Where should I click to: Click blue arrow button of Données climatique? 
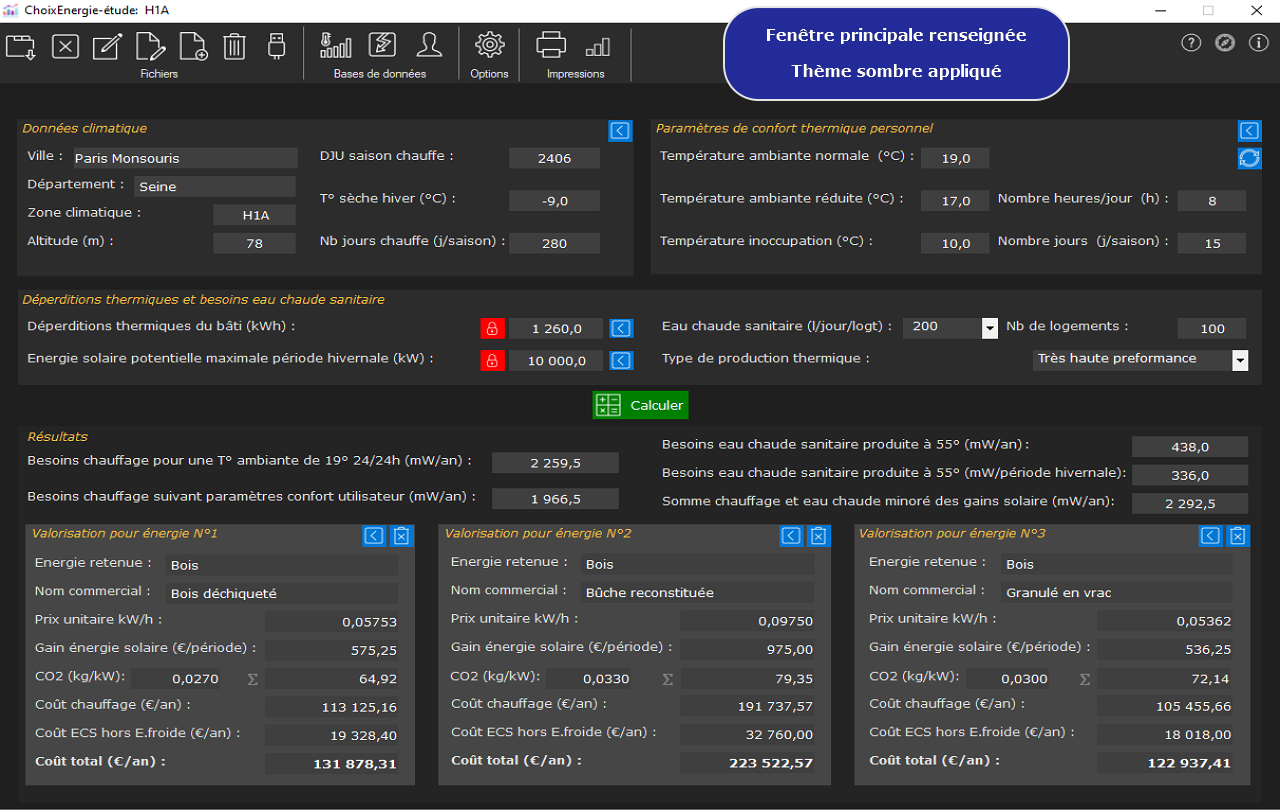[x=620, y=131]
